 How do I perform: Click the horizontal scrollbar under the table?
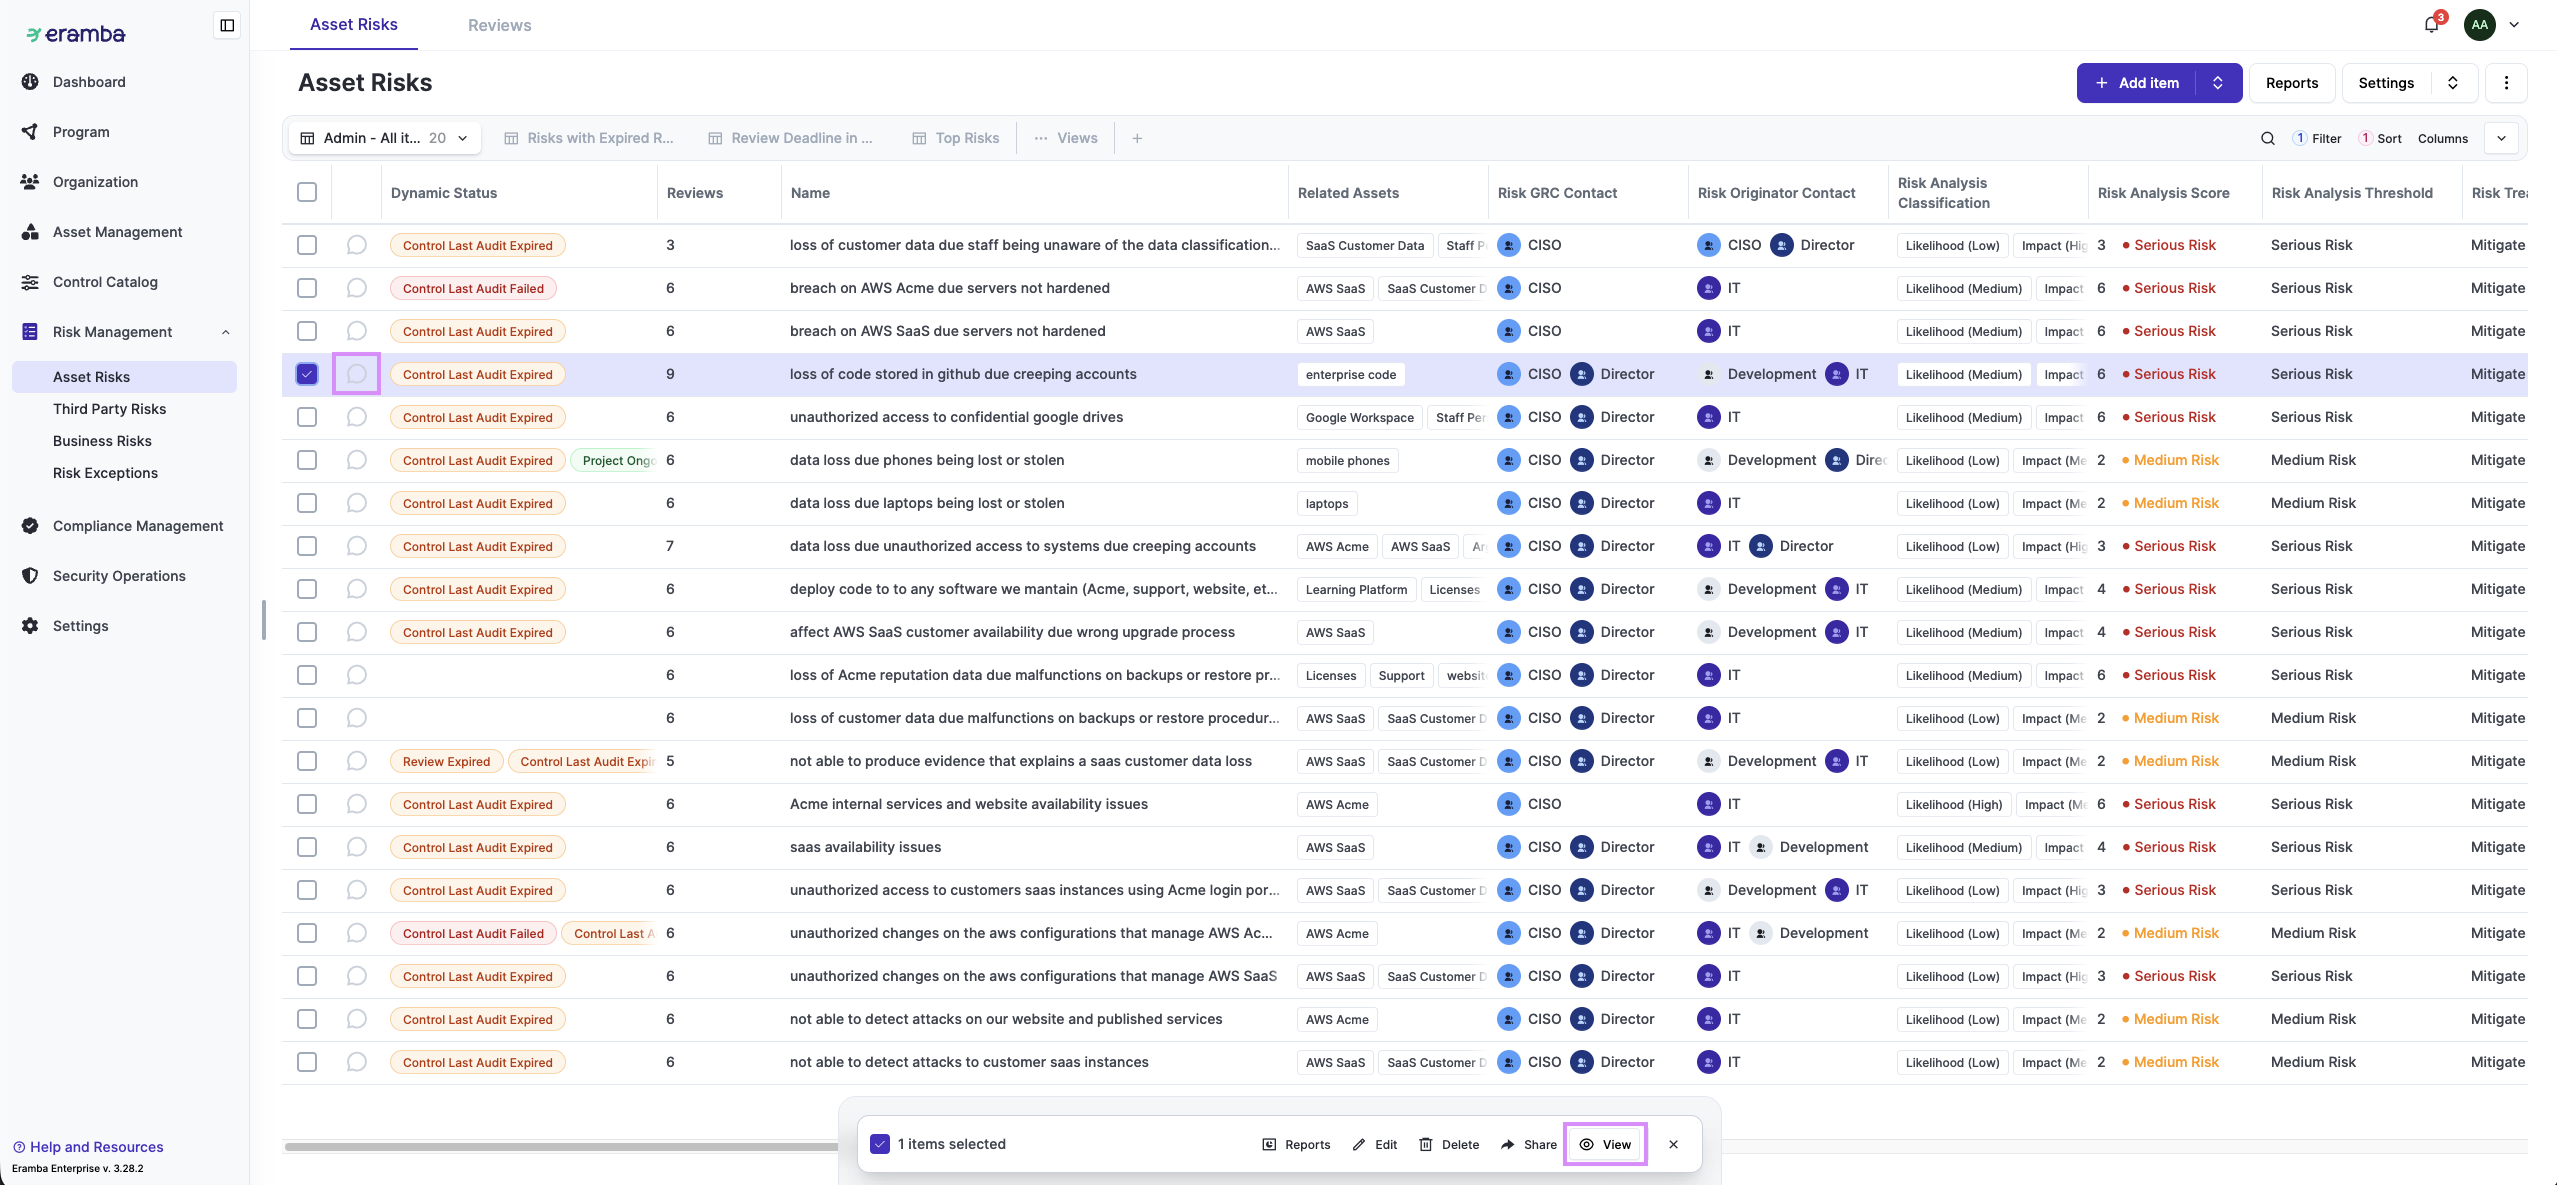click(560, 1147)
